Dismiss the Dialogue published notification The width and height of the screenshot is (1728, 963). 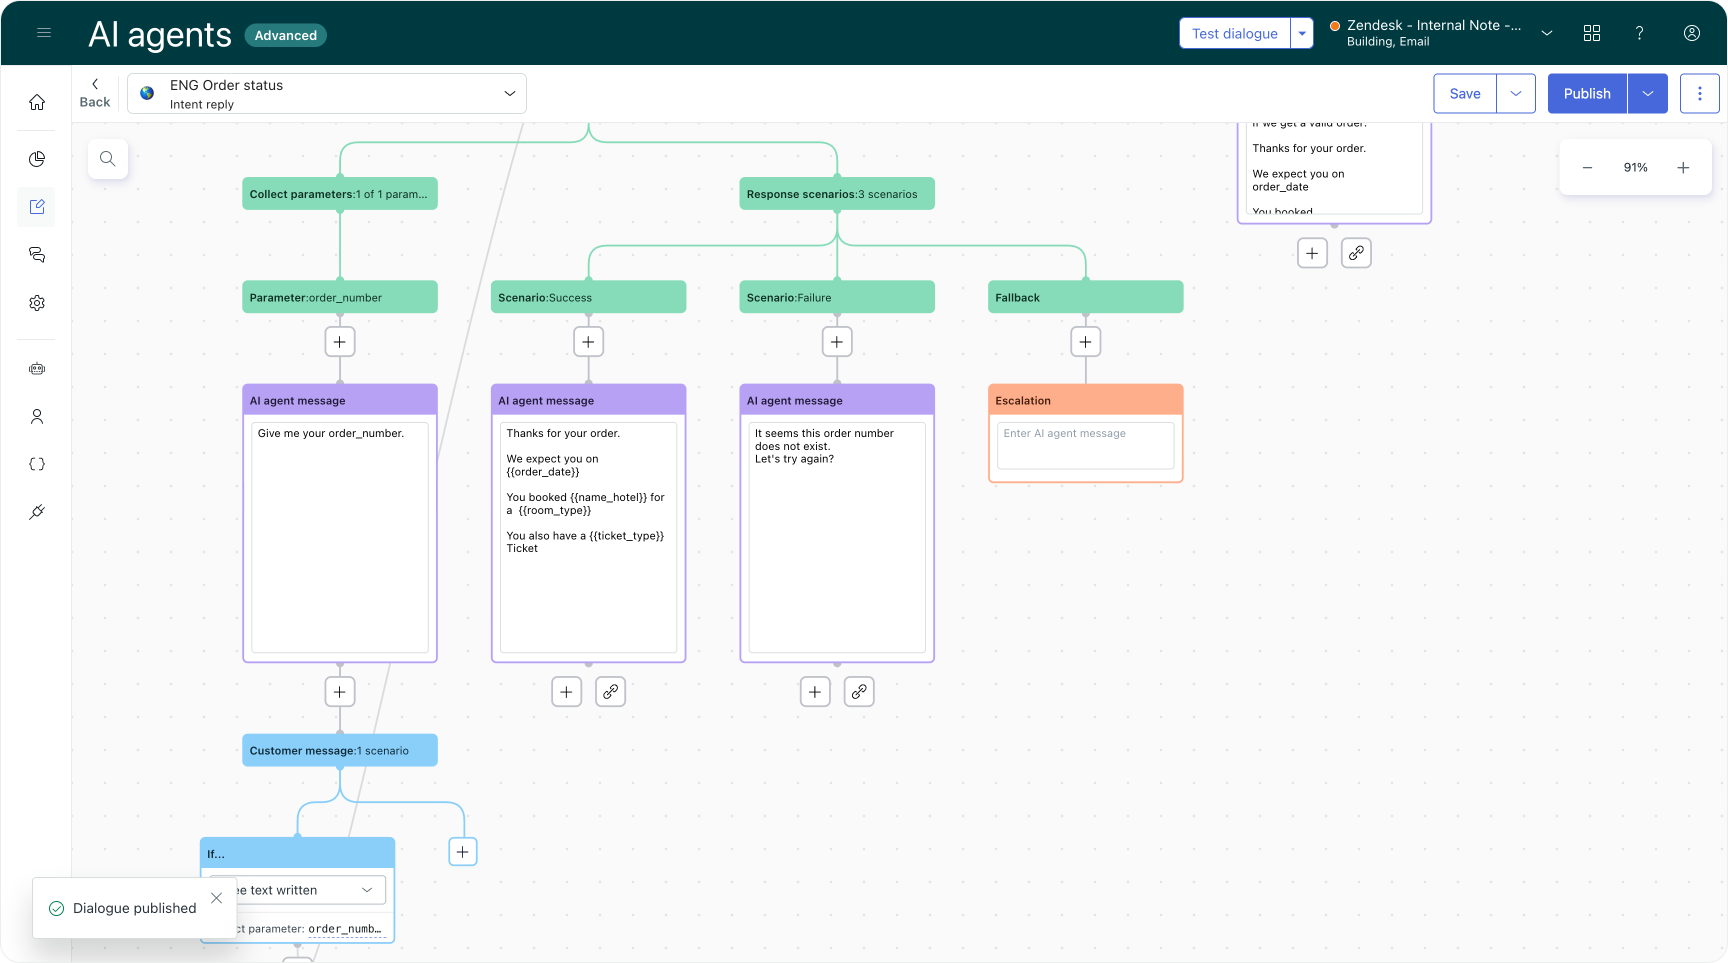216,898
